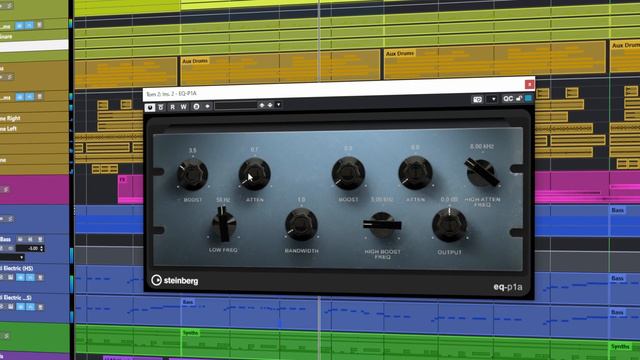Click the camera snapshot icon in plugin header
The image size is (640, 360).
click(477, 100)
